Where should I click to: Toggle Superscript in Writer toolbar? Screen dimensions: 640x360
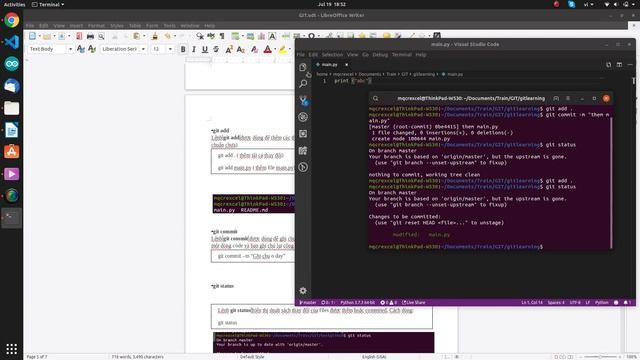point(229,49)
